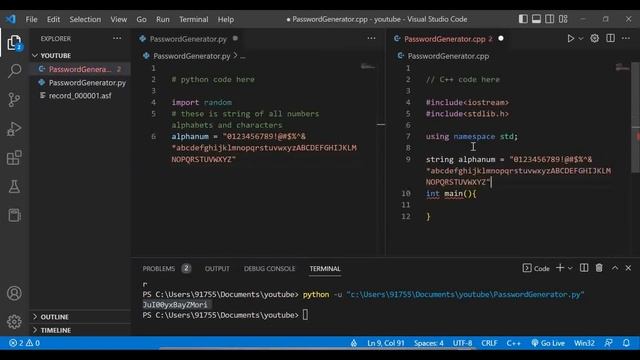Open the Extensions view

14,158
